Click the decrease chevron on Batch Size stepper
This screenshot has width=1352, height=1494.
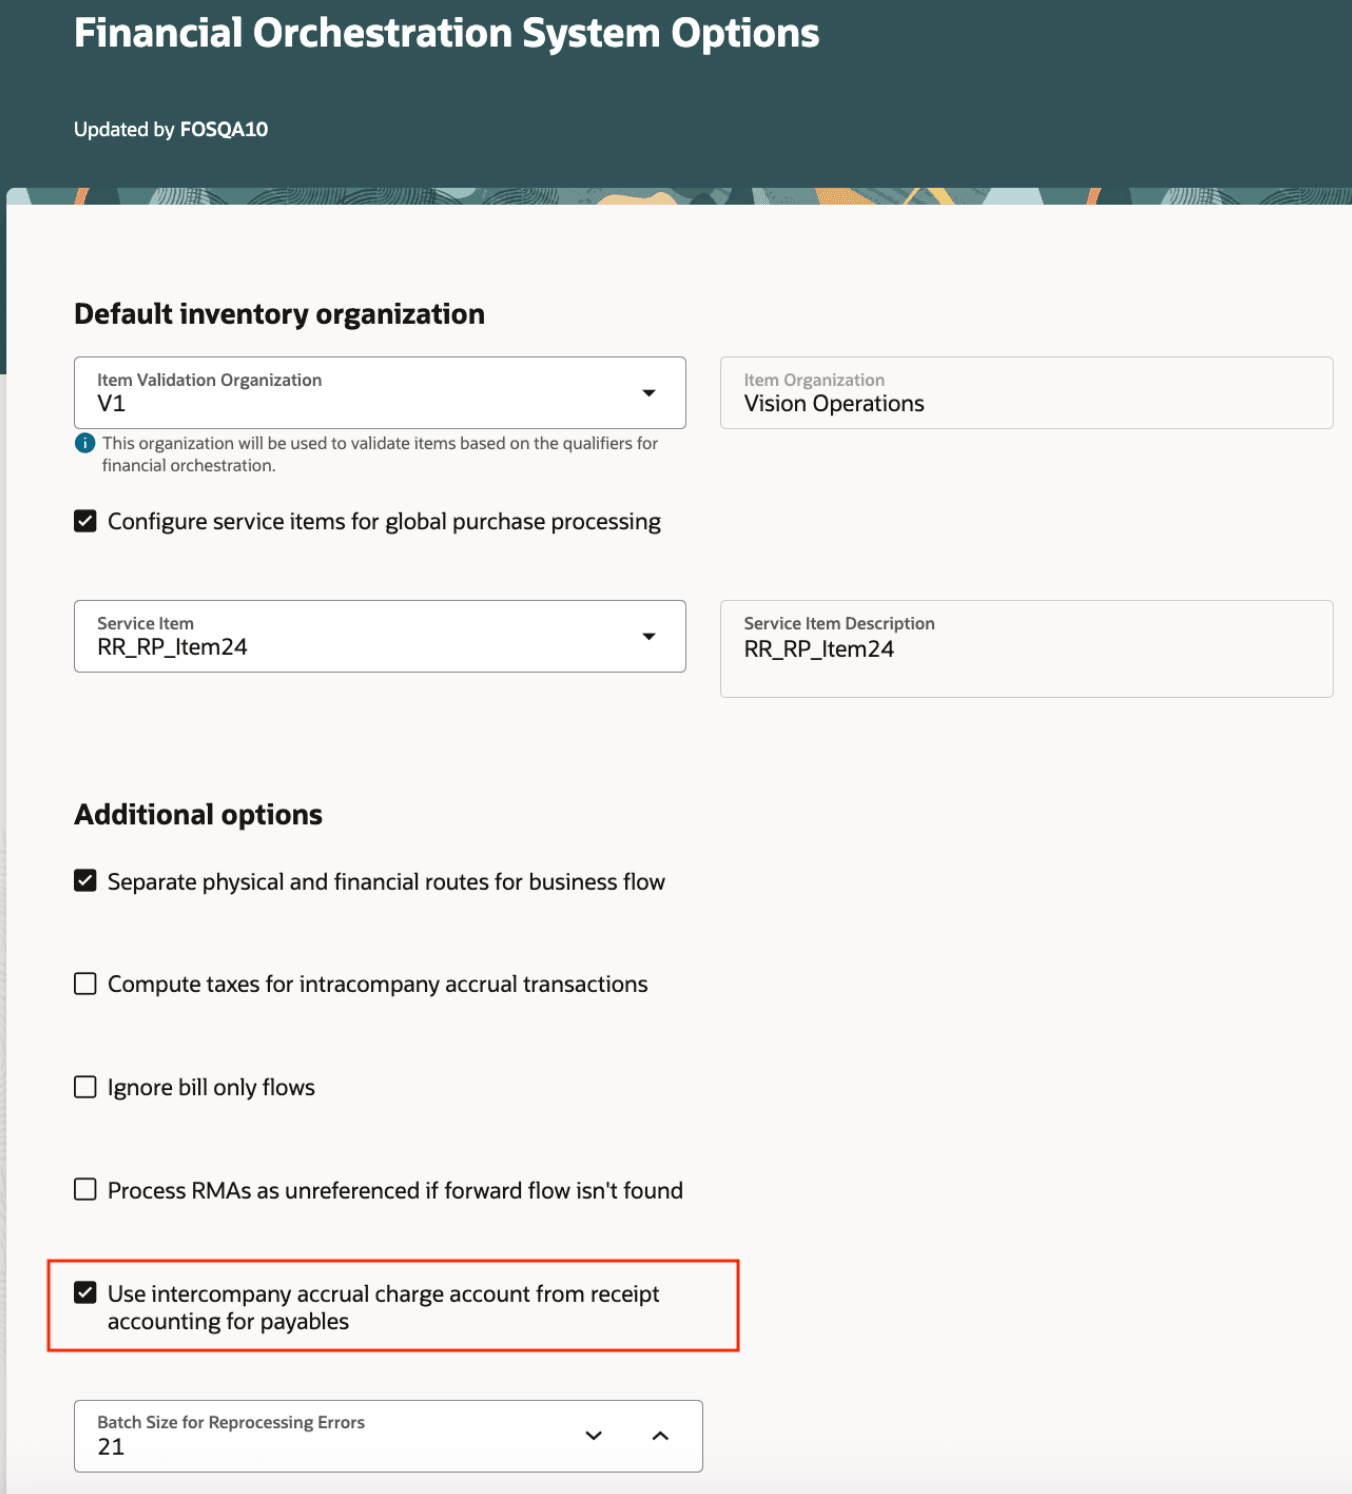pyautogui.click(x=593, y=1435)
